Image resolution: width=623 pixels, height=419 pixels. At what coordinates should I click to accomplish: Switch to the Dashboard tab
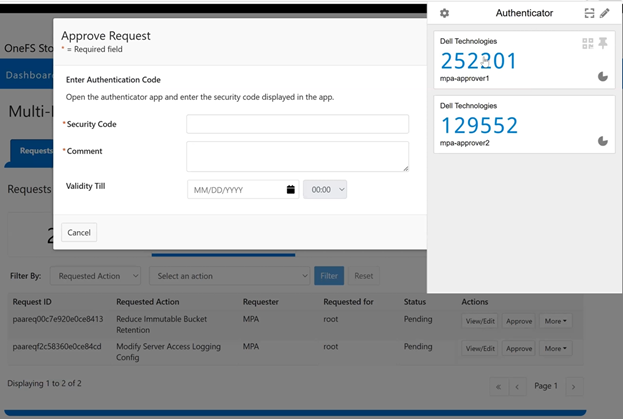[x=28, y=75]
